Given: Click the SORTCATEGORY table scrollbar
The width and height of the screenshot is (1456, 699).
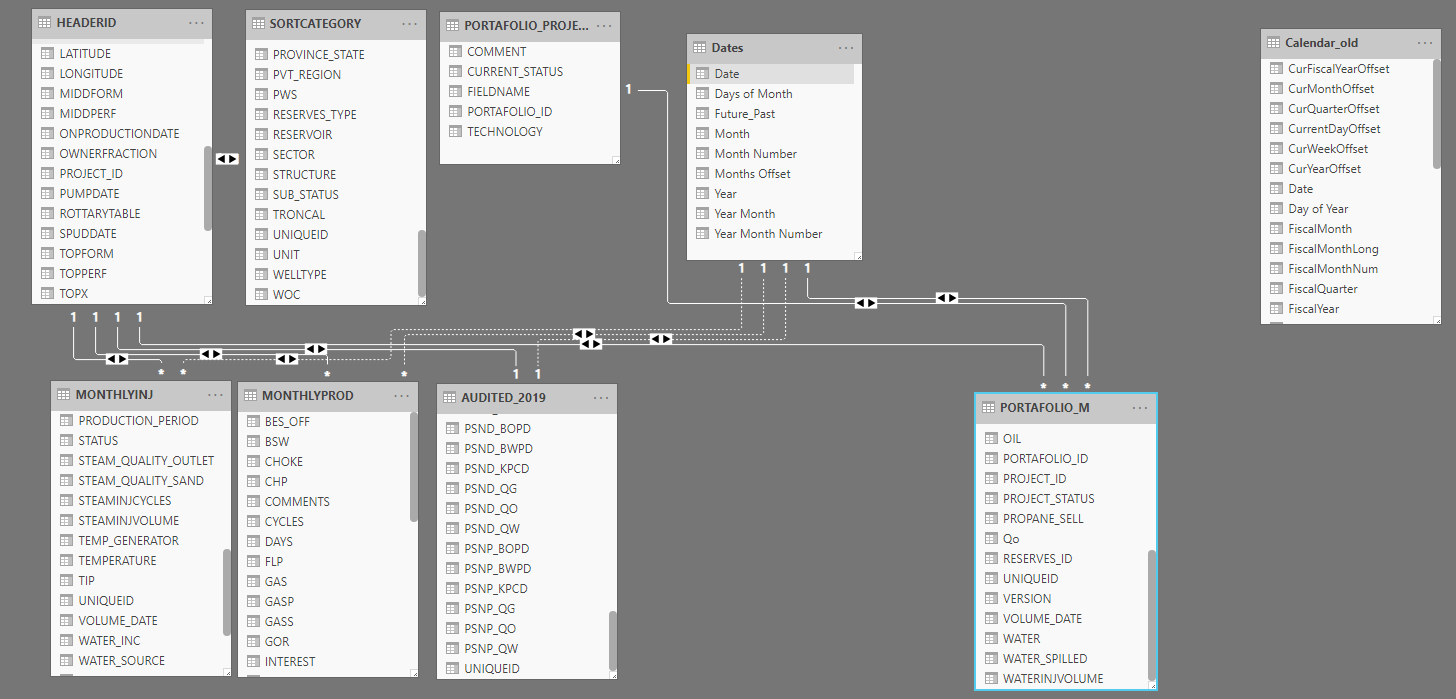Looking at the screenshot, I should point(422,262).
